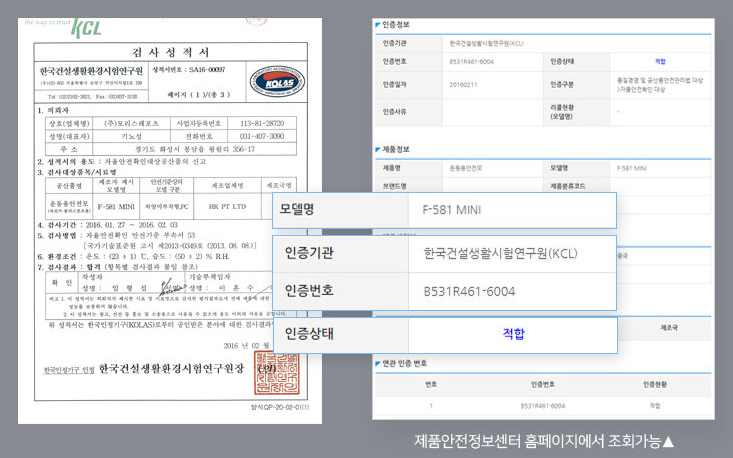This screenshot has height=458, width=733.
Task: Select 성적서번호 SA16-00097 on the certificate
Action: [189, 70]
